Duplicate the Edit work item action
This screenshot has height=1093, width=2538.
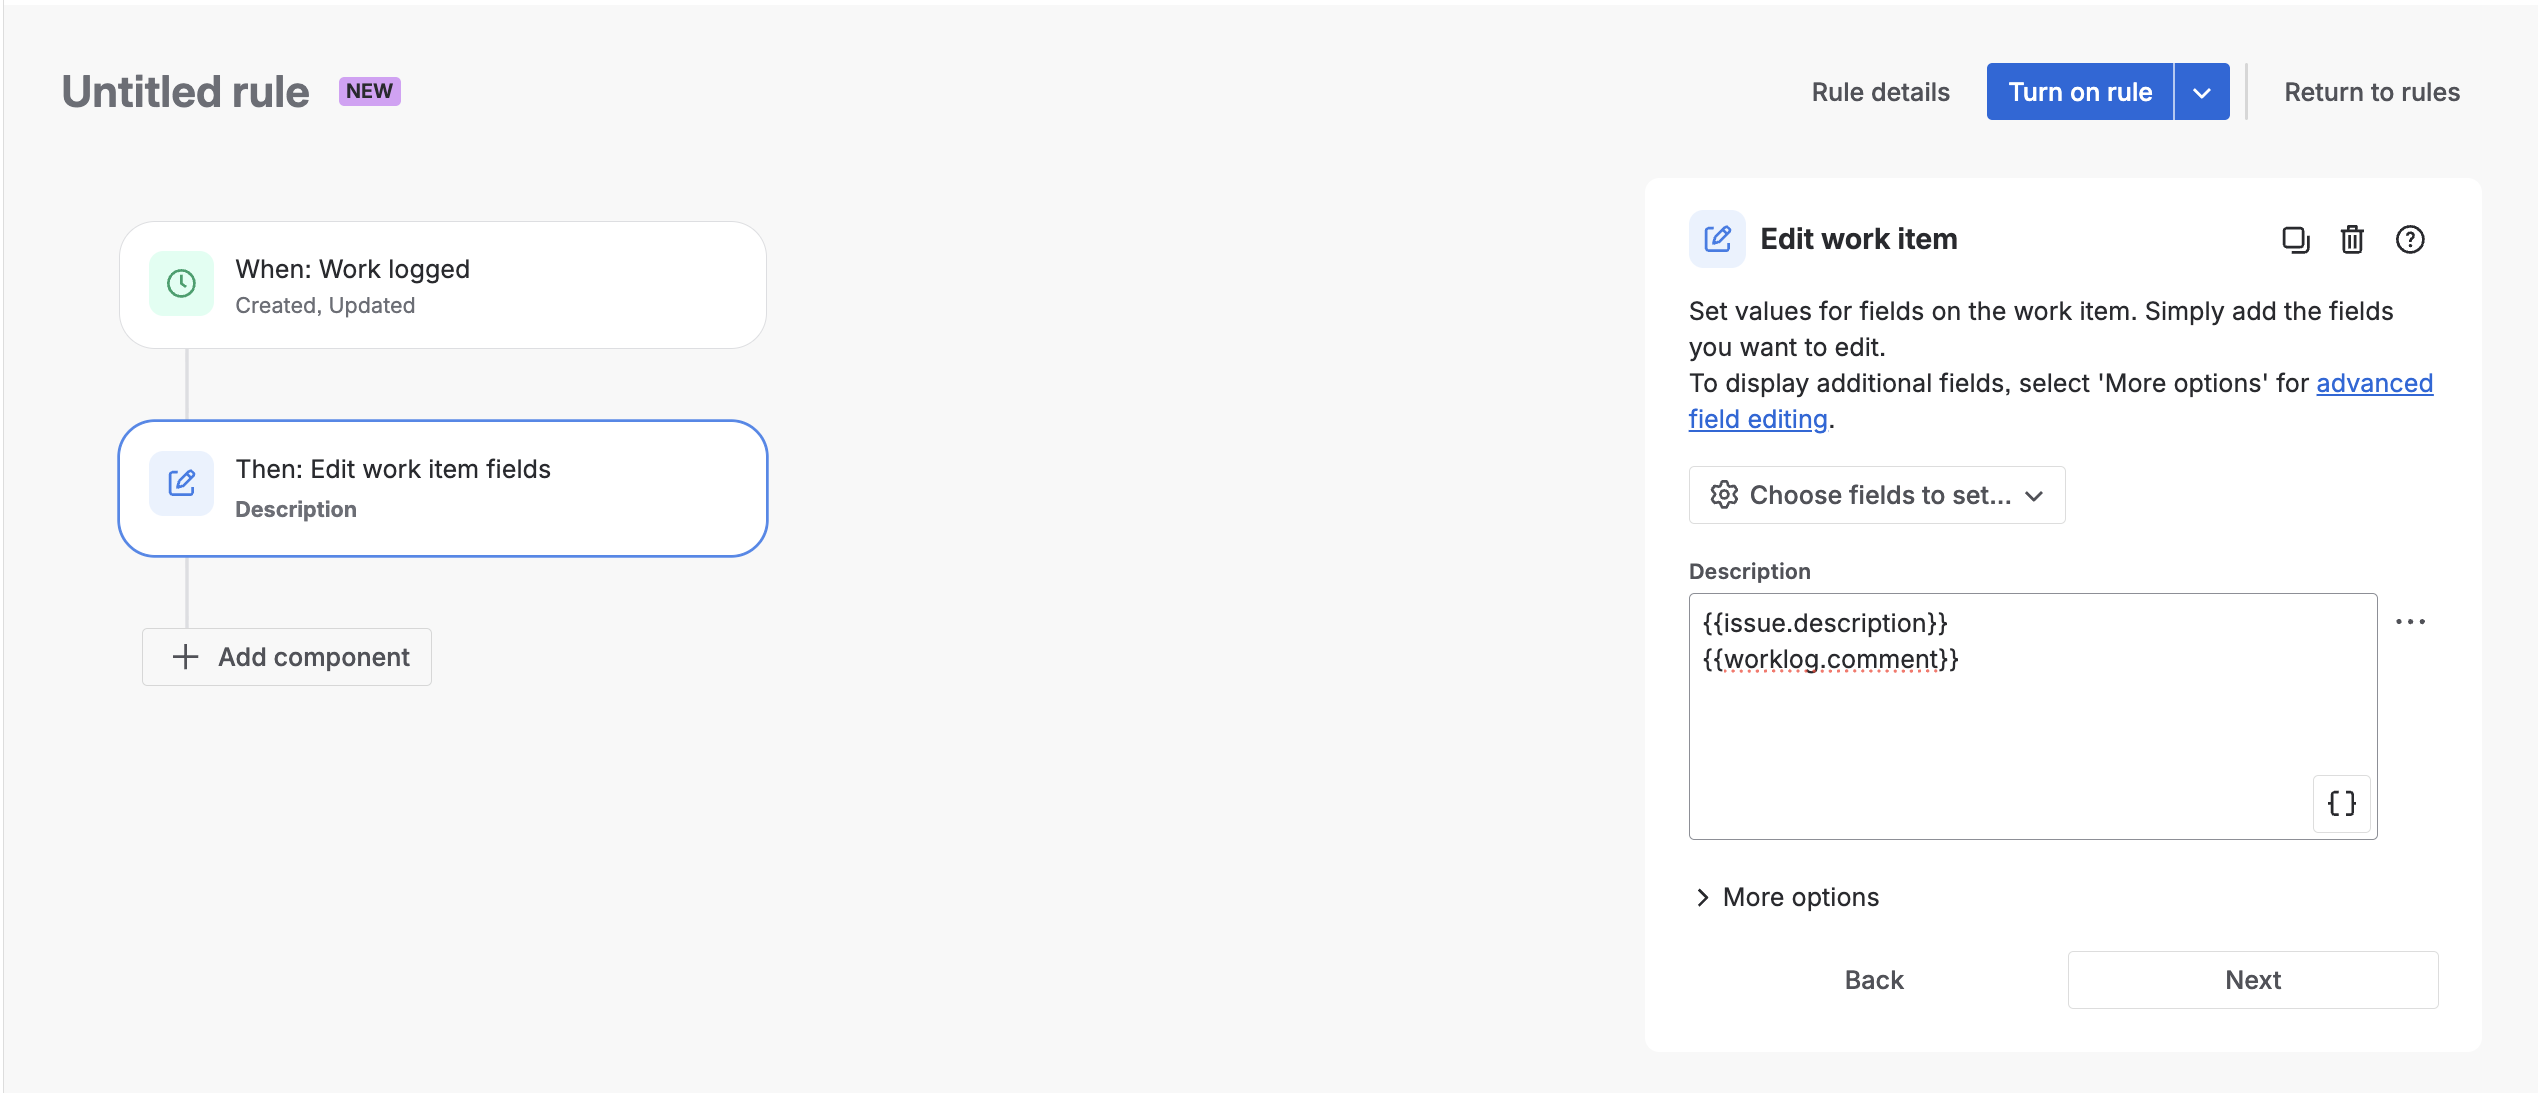(x=2295, y=240)
